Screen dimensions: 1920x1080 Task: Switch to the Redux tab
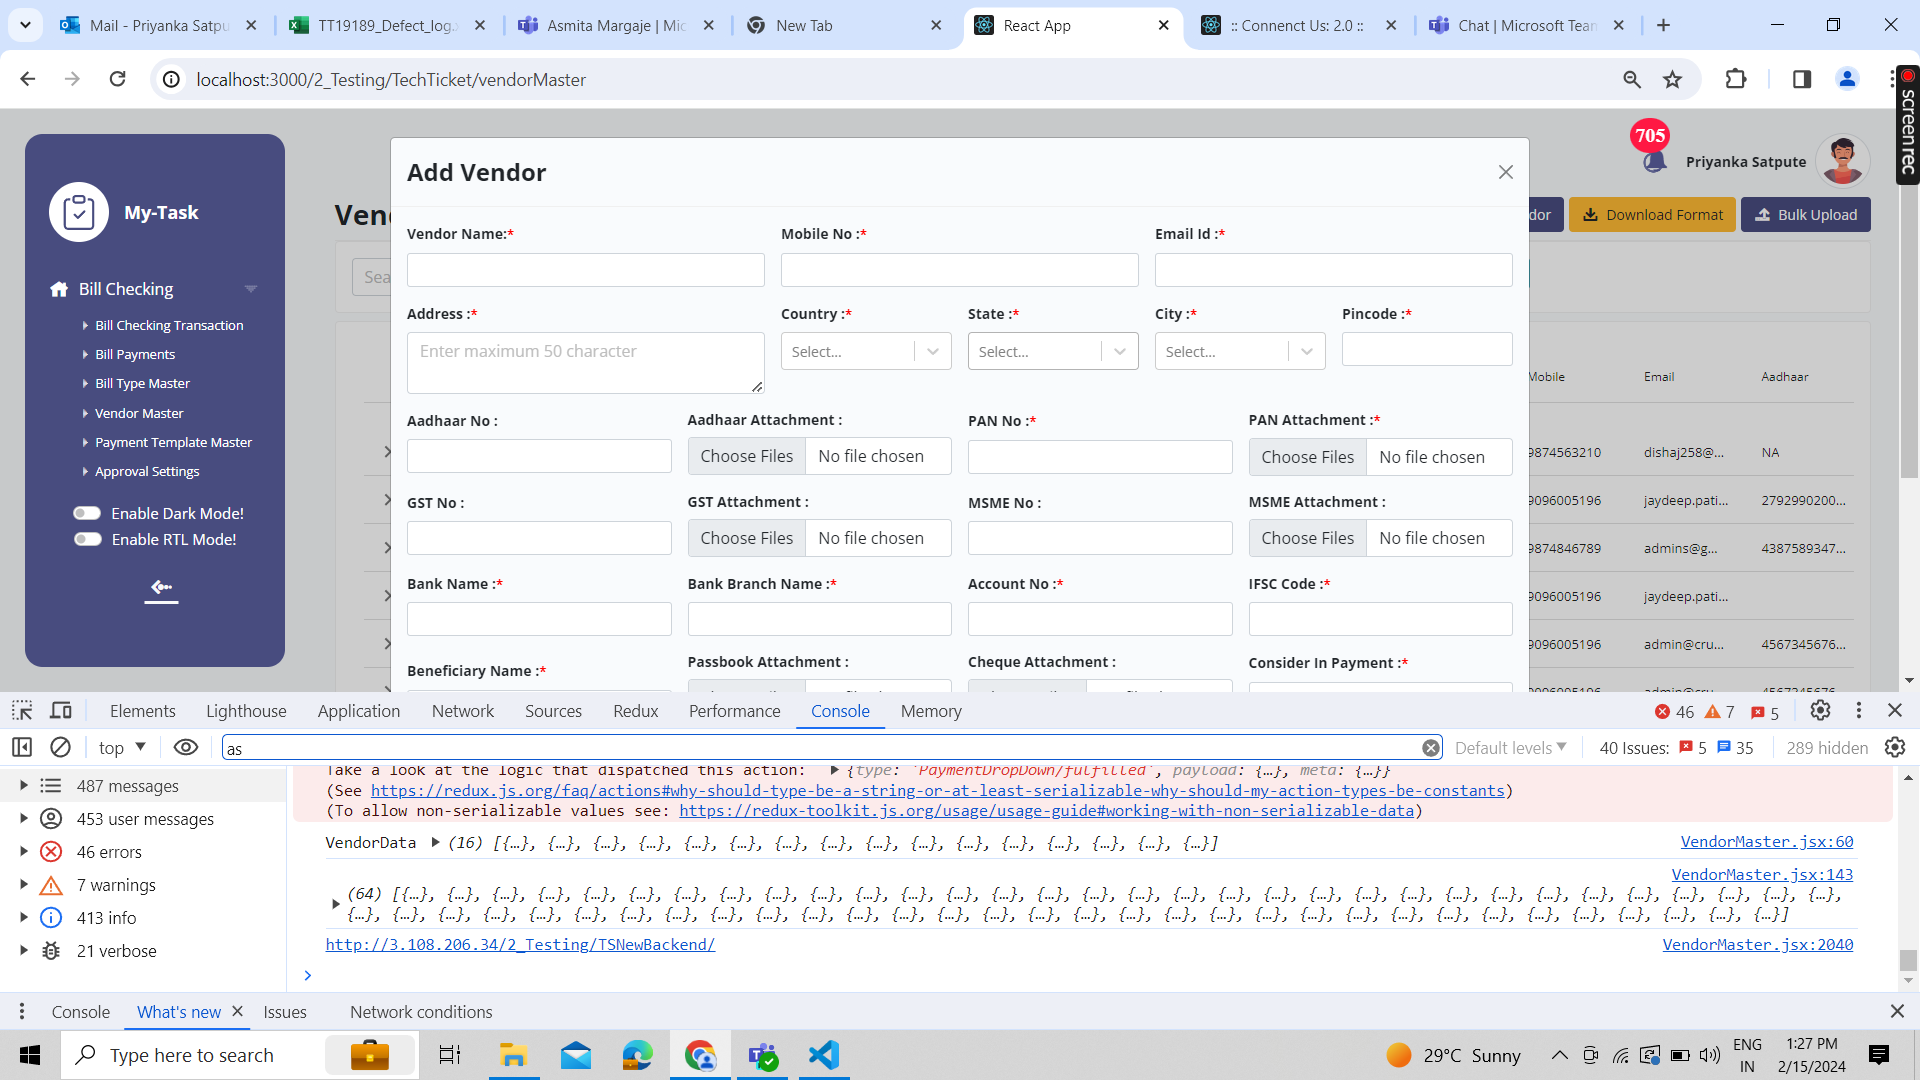636,711
